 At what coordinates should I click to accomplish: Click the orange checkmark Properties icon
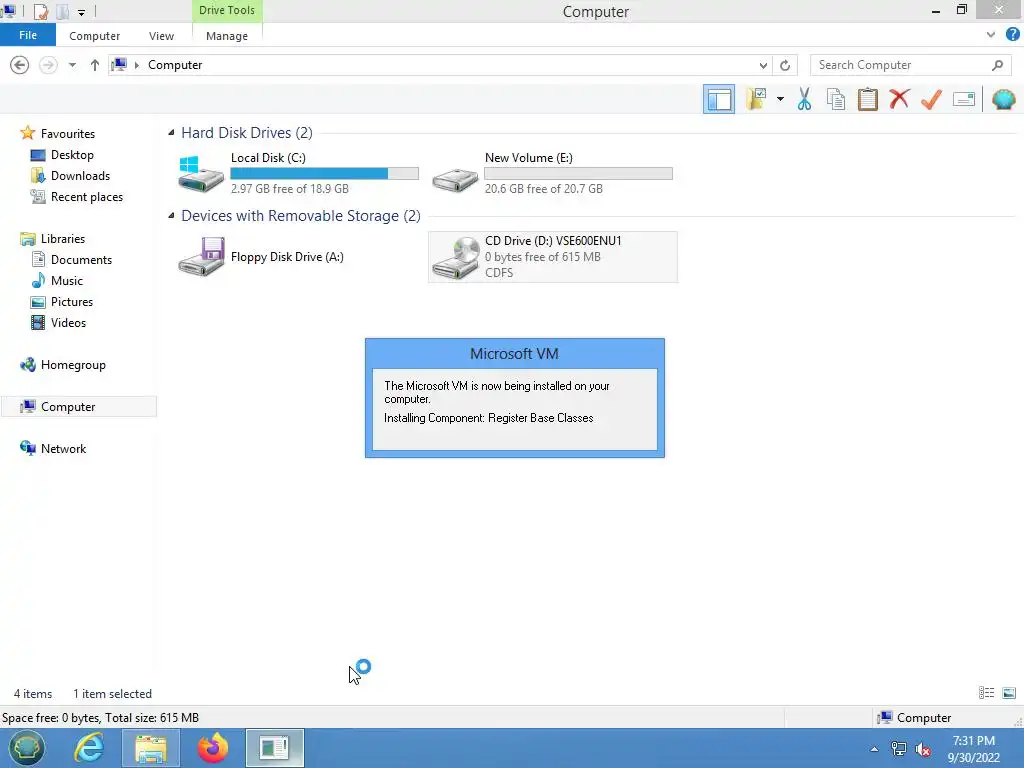931,99
